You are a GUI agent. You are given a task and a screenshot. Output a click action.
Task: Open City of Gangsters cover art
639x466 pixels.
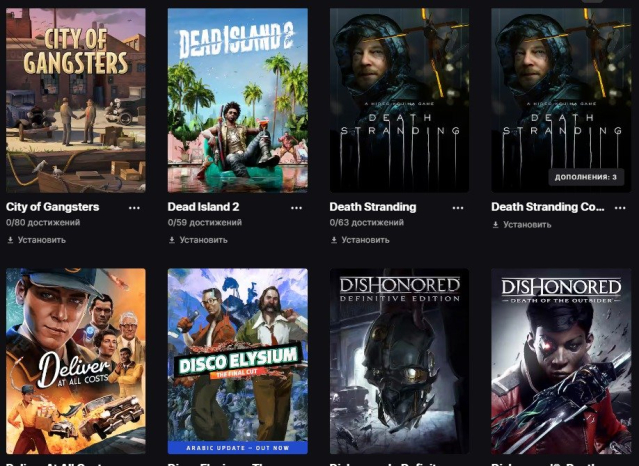(76, 100)
